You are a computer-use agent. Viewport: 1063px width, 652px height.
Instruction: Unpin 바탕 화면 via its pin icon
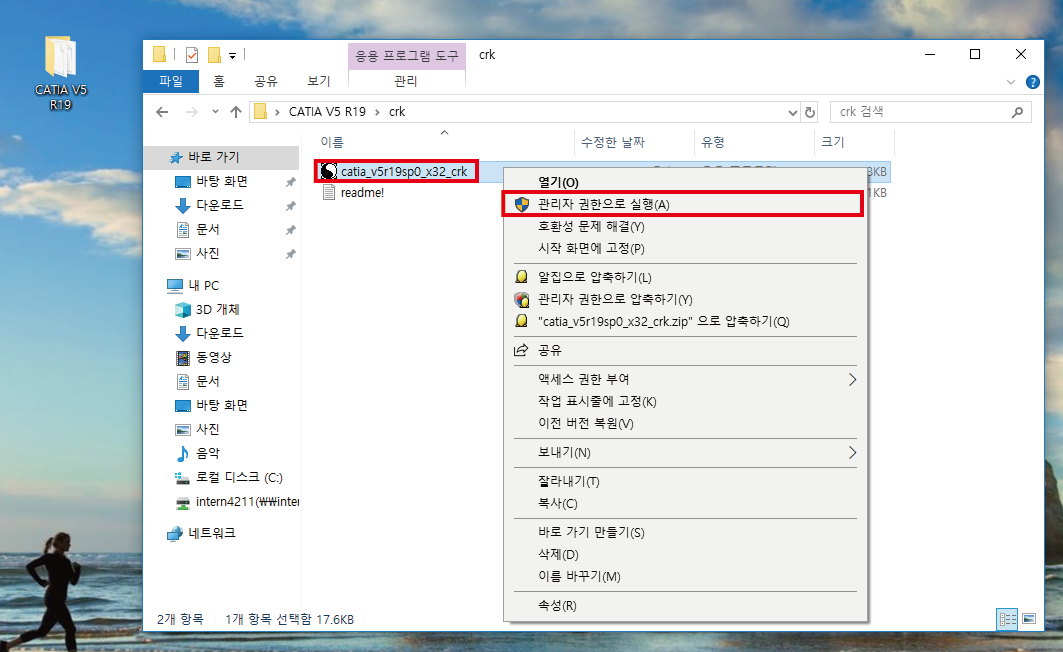pos(290,182)
